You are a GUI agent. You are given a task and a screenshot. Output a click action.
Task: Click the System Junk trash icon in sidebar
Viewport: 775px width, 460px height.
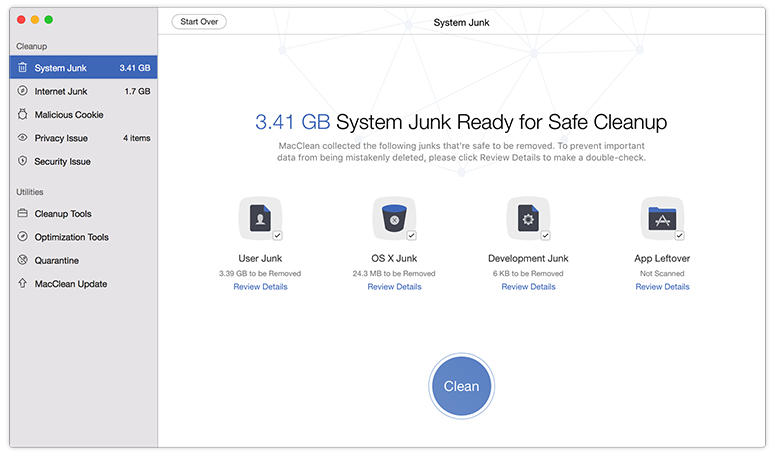tap(22, 67)
